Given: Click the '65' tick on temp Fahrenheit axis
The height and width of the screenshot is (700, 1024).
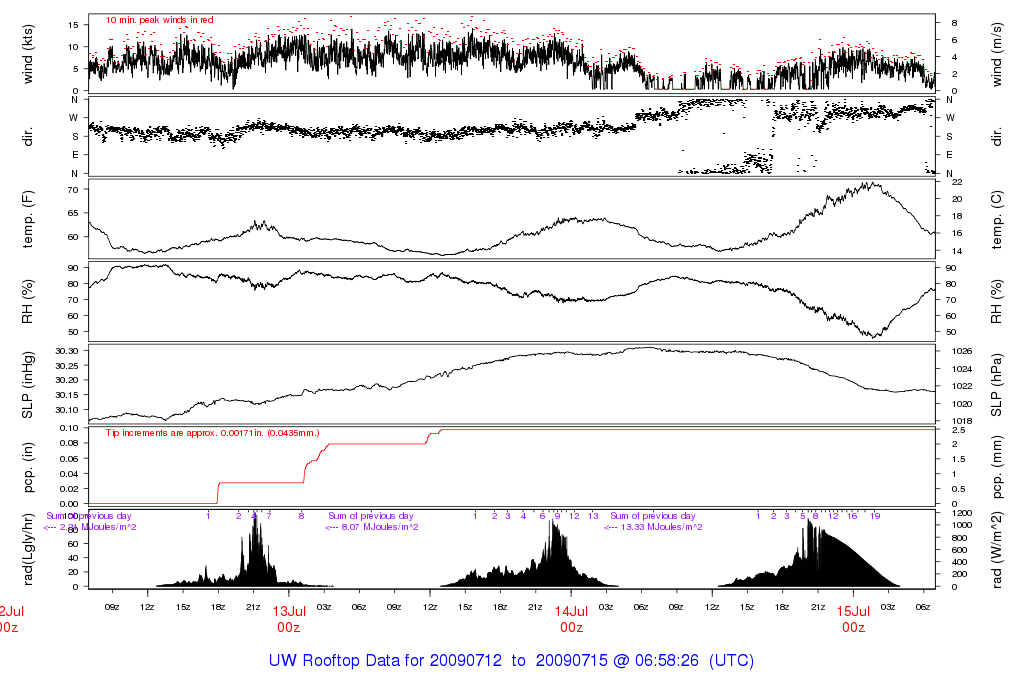Looking at the screenshot, I should 73,214.
